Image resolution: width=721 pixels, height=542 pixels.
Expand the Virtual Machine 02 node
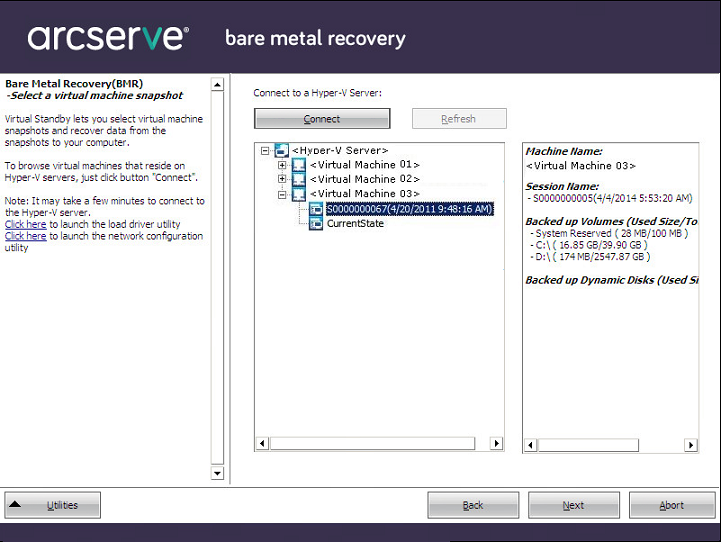283,180
